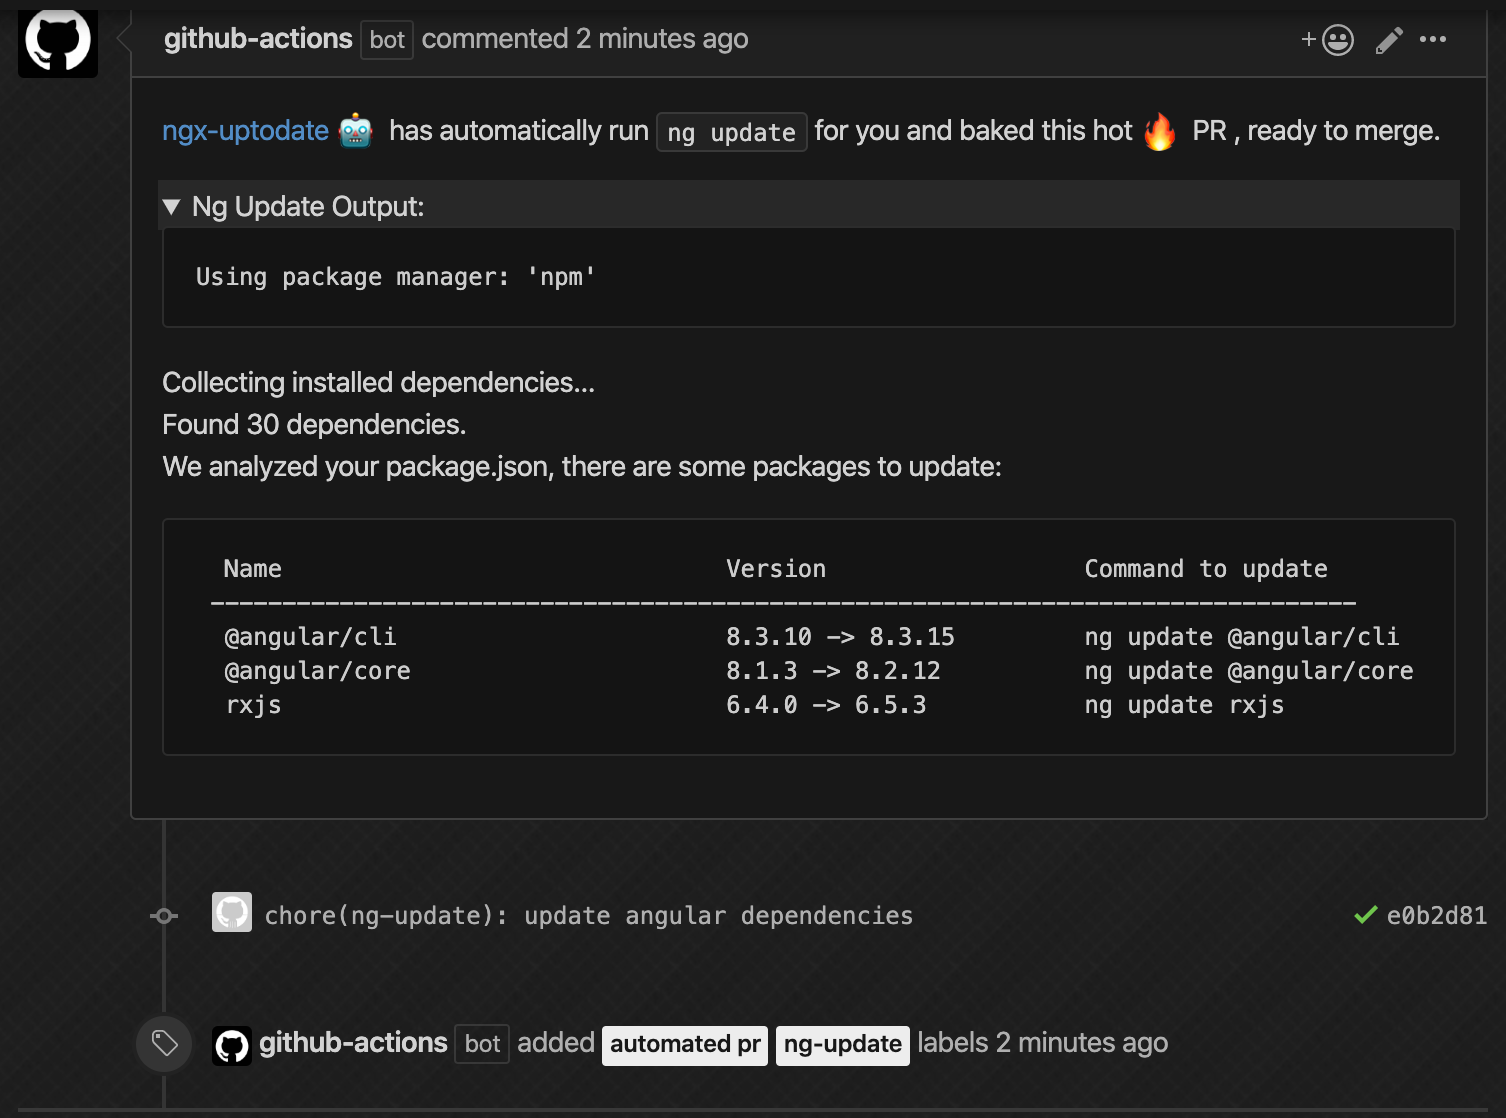Click the ng-update label
Screen dimensions: 1506x1118
point(842,1044)
